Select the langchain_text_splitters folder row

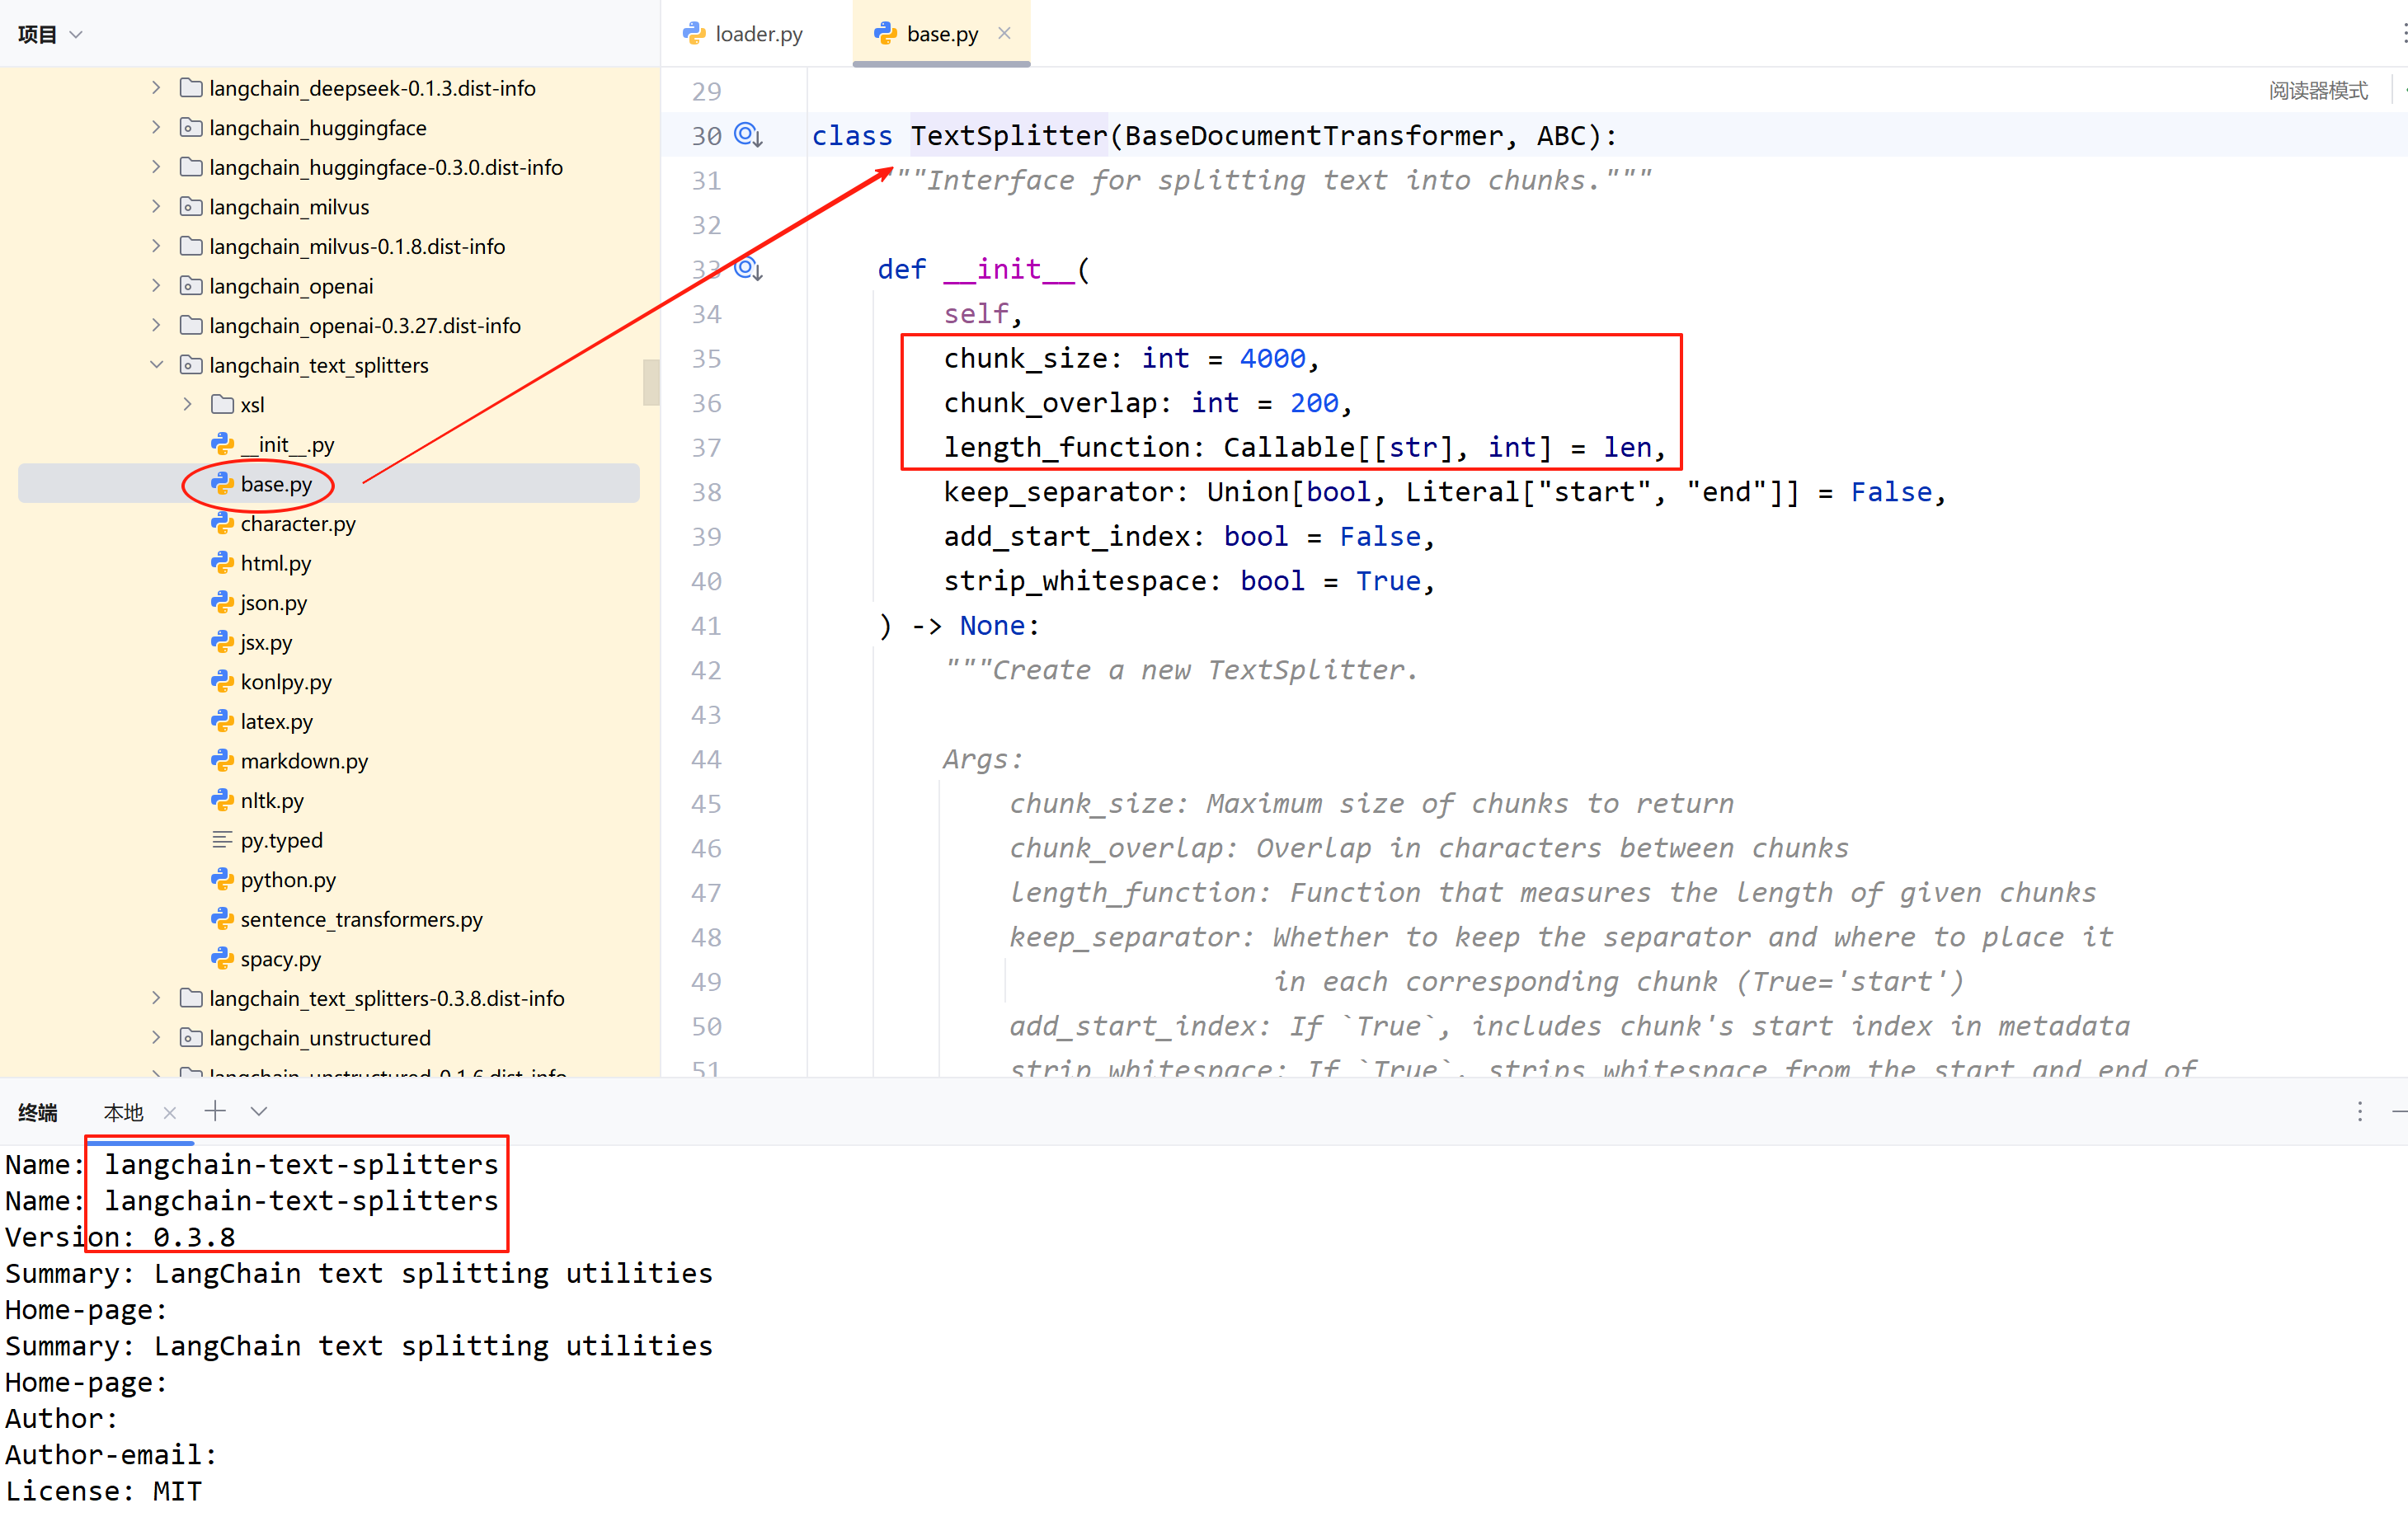tap(319, 365)
